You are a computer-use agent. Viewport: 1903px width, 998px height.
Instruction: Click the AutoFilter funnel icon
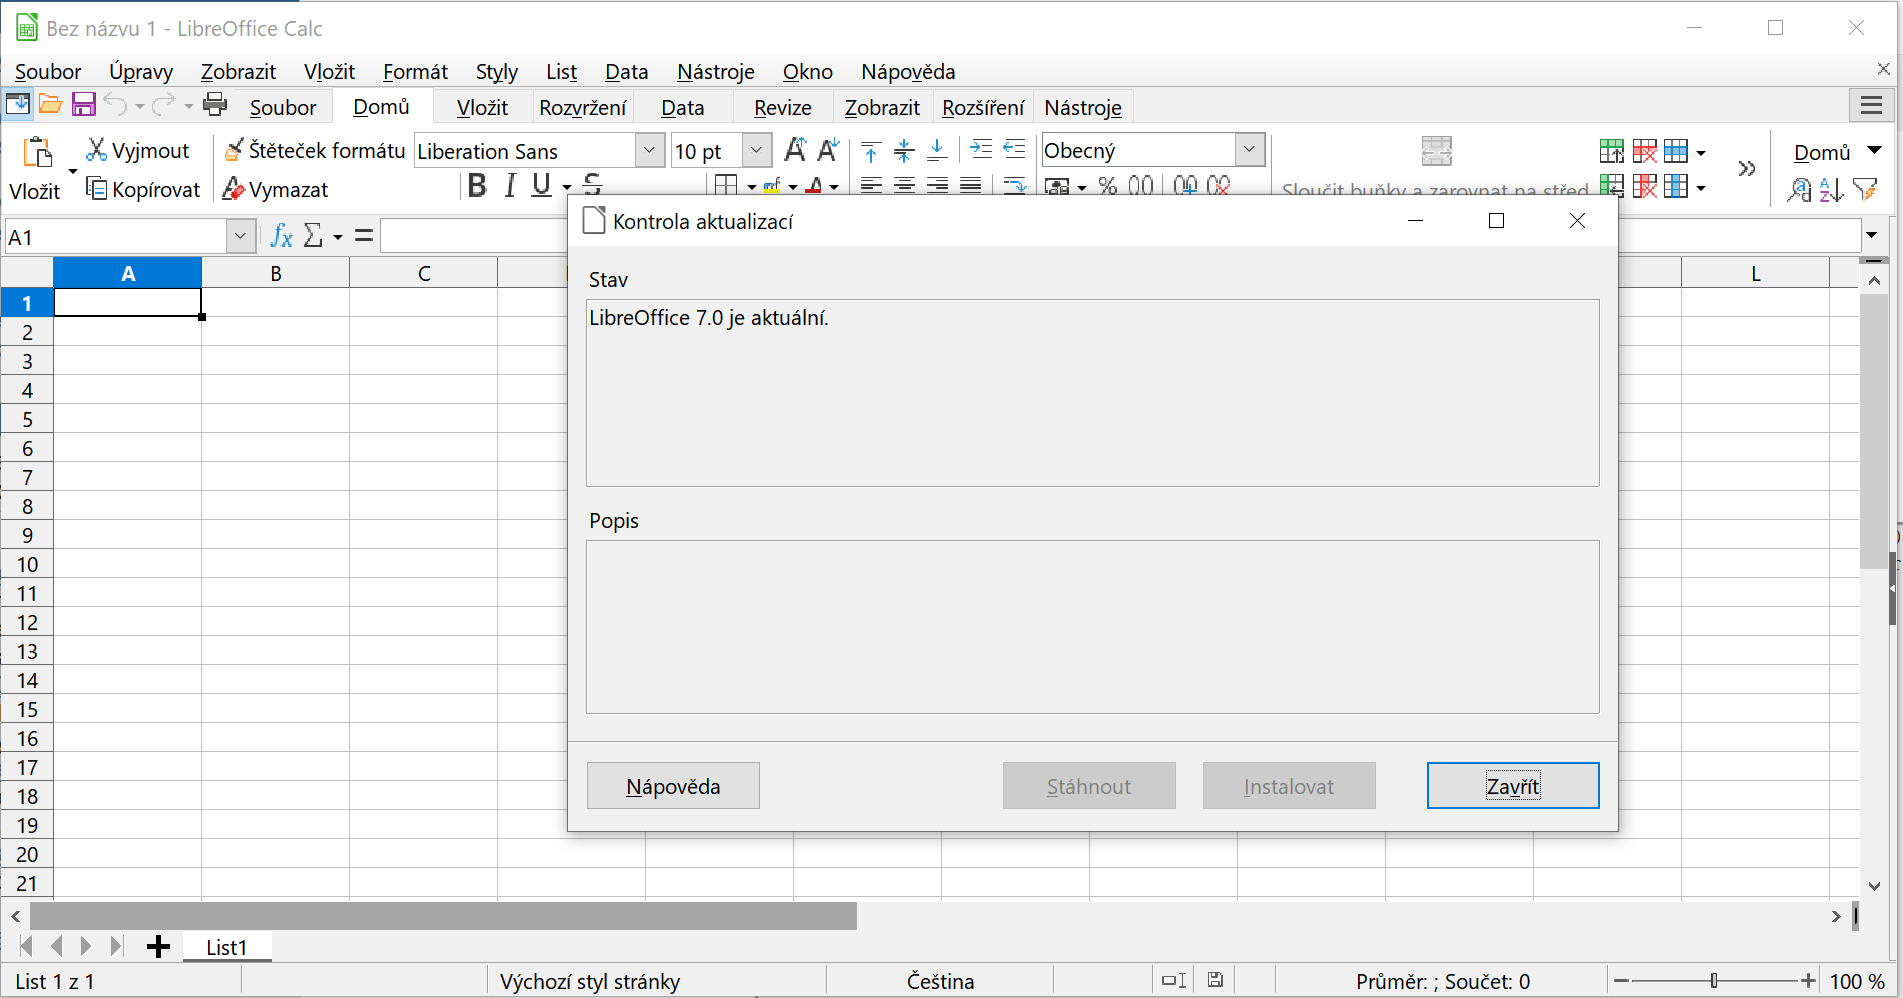coord(1864,189)
